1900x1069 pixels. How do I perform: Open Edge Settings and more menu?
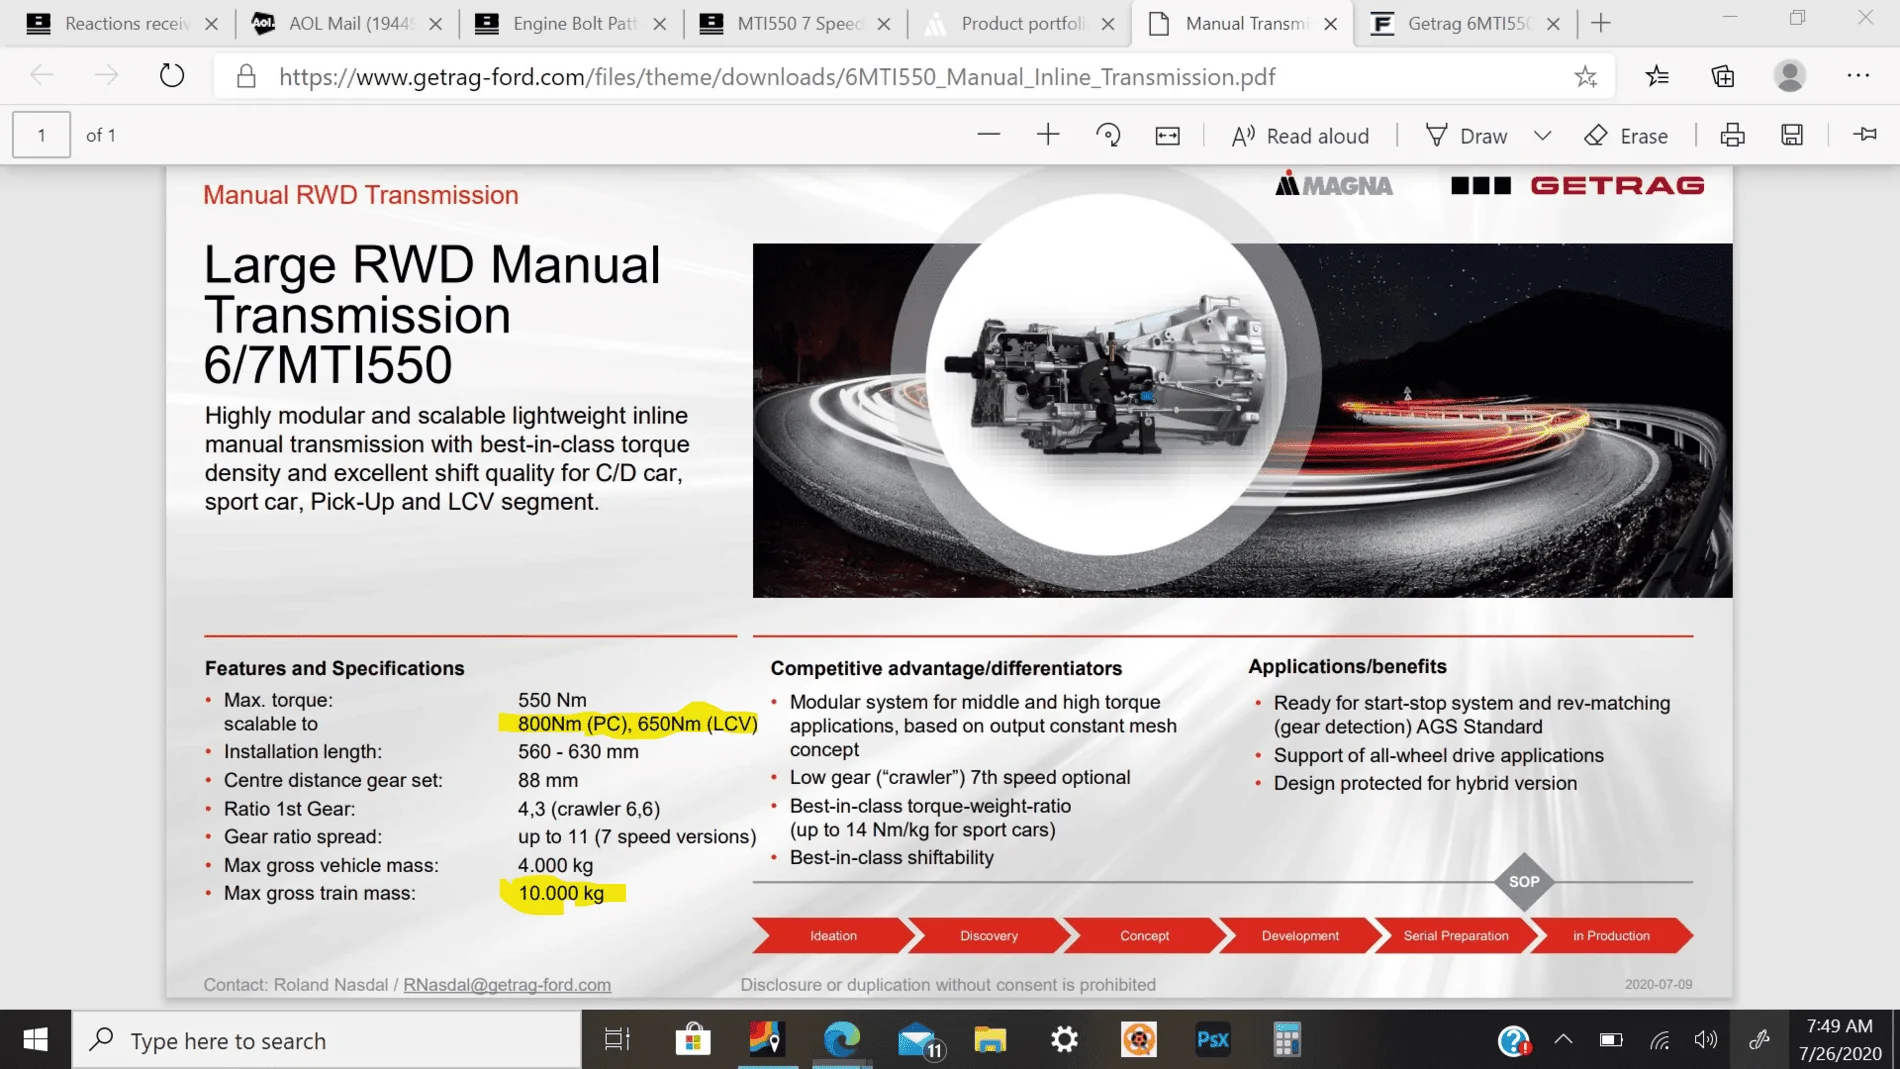tap(1858, 76)
